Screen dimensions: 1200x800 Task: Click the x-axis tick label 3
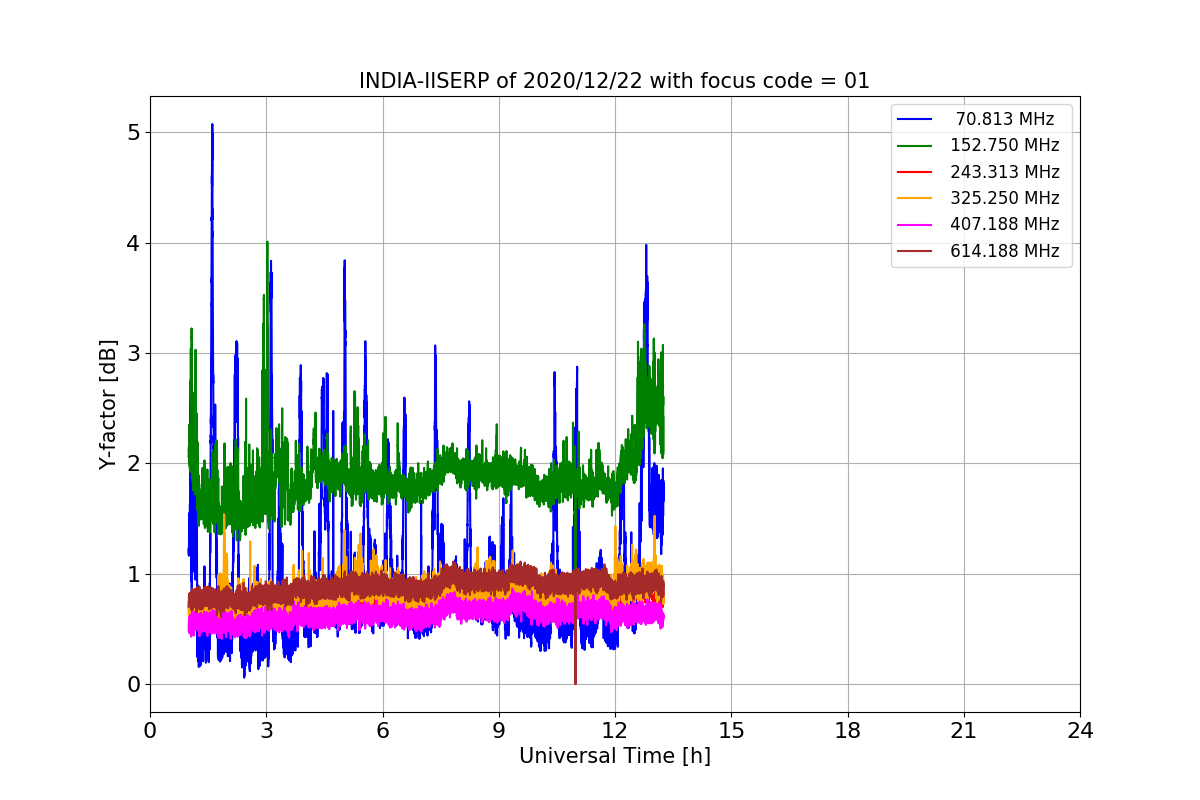pyautogui.click(x=266, y=731)
